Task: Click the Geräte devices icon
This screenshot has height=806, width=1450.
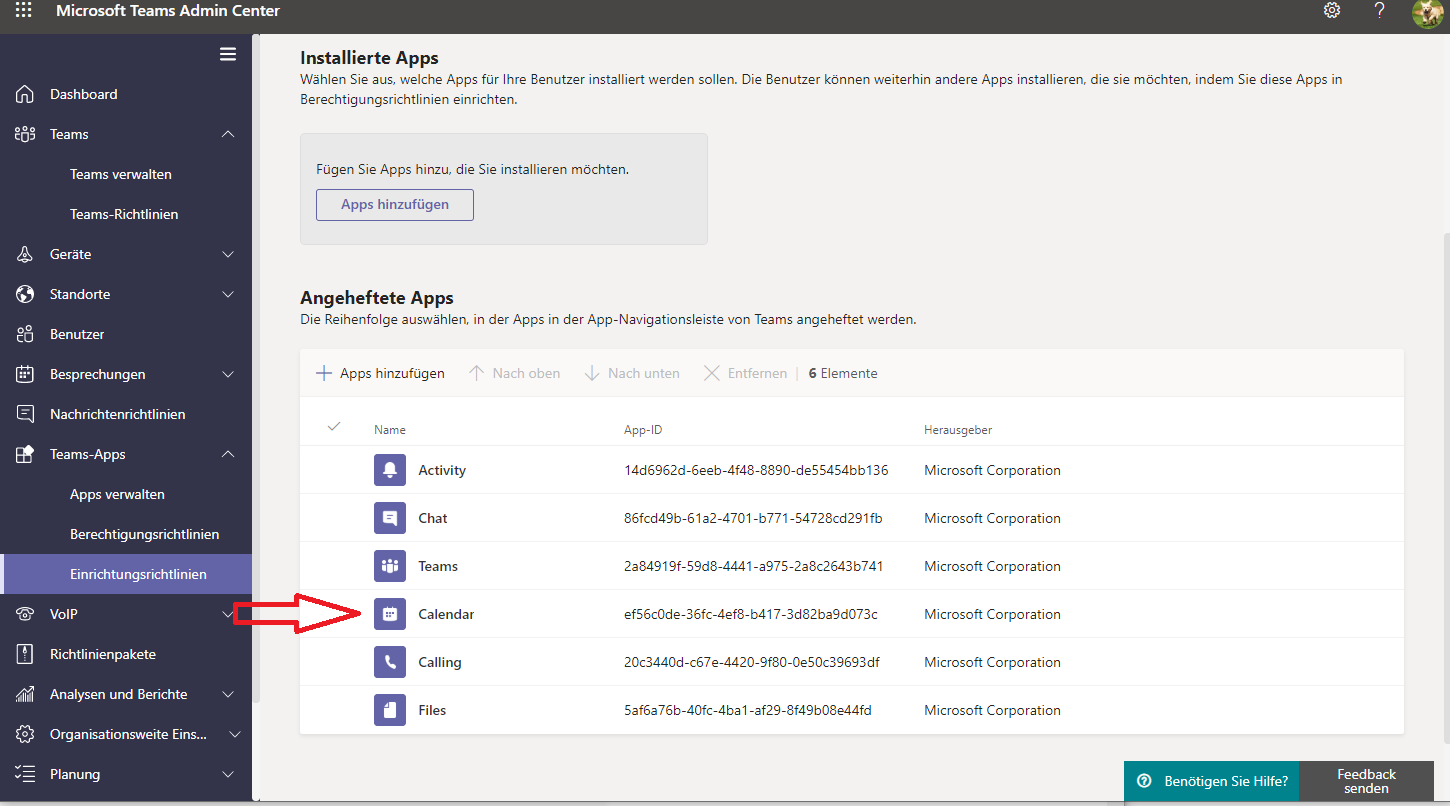Action: click(26, 254)
